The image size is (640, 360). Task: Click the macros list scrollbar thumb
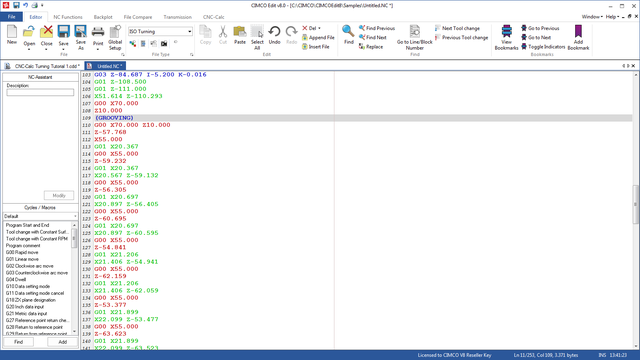coord(74,238)
